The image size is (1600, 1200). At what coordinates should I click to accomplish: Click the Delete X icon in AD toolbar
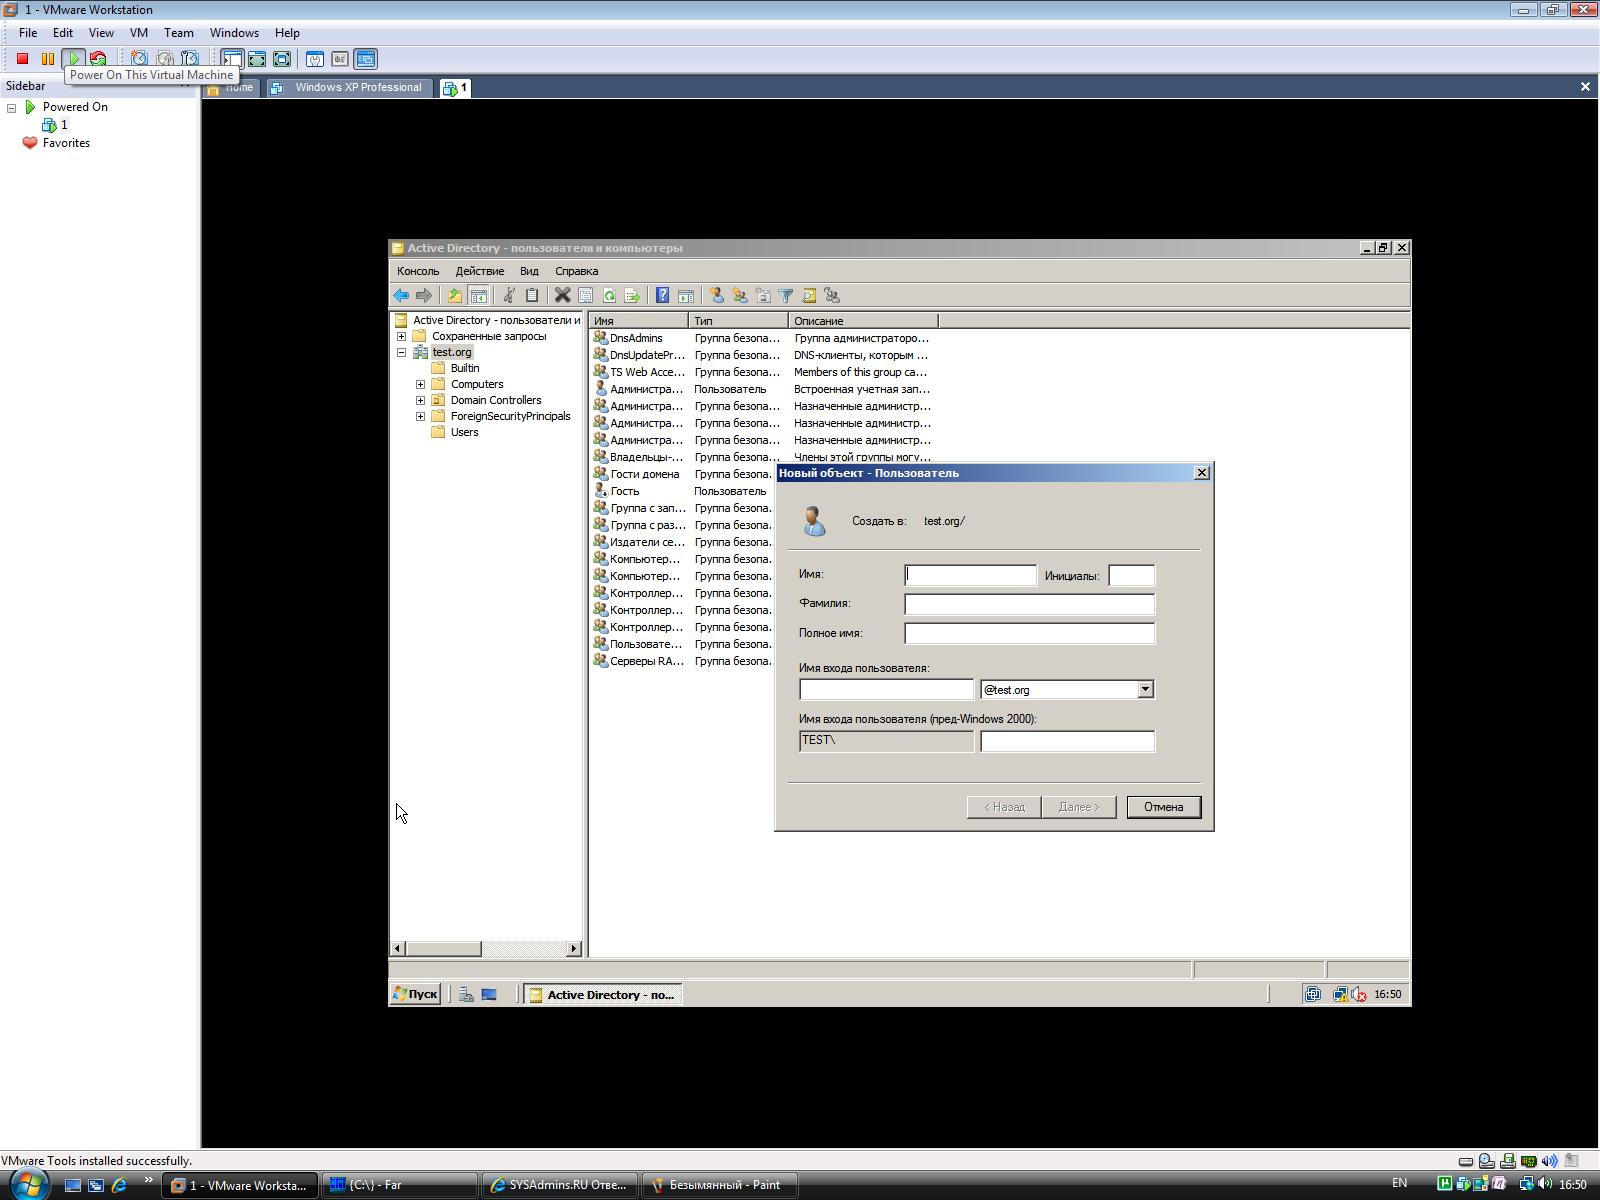tap(562, 295)
